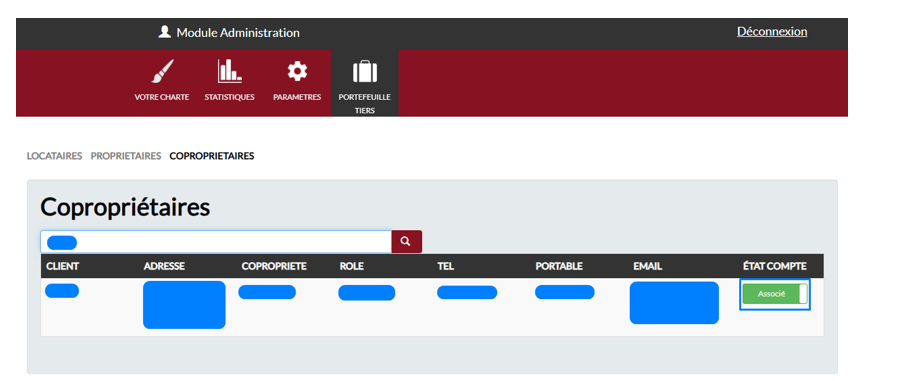Click the CLIENT column header
Image resolution: width=898 pixels, height=381 pixels.
coord(62,266)
